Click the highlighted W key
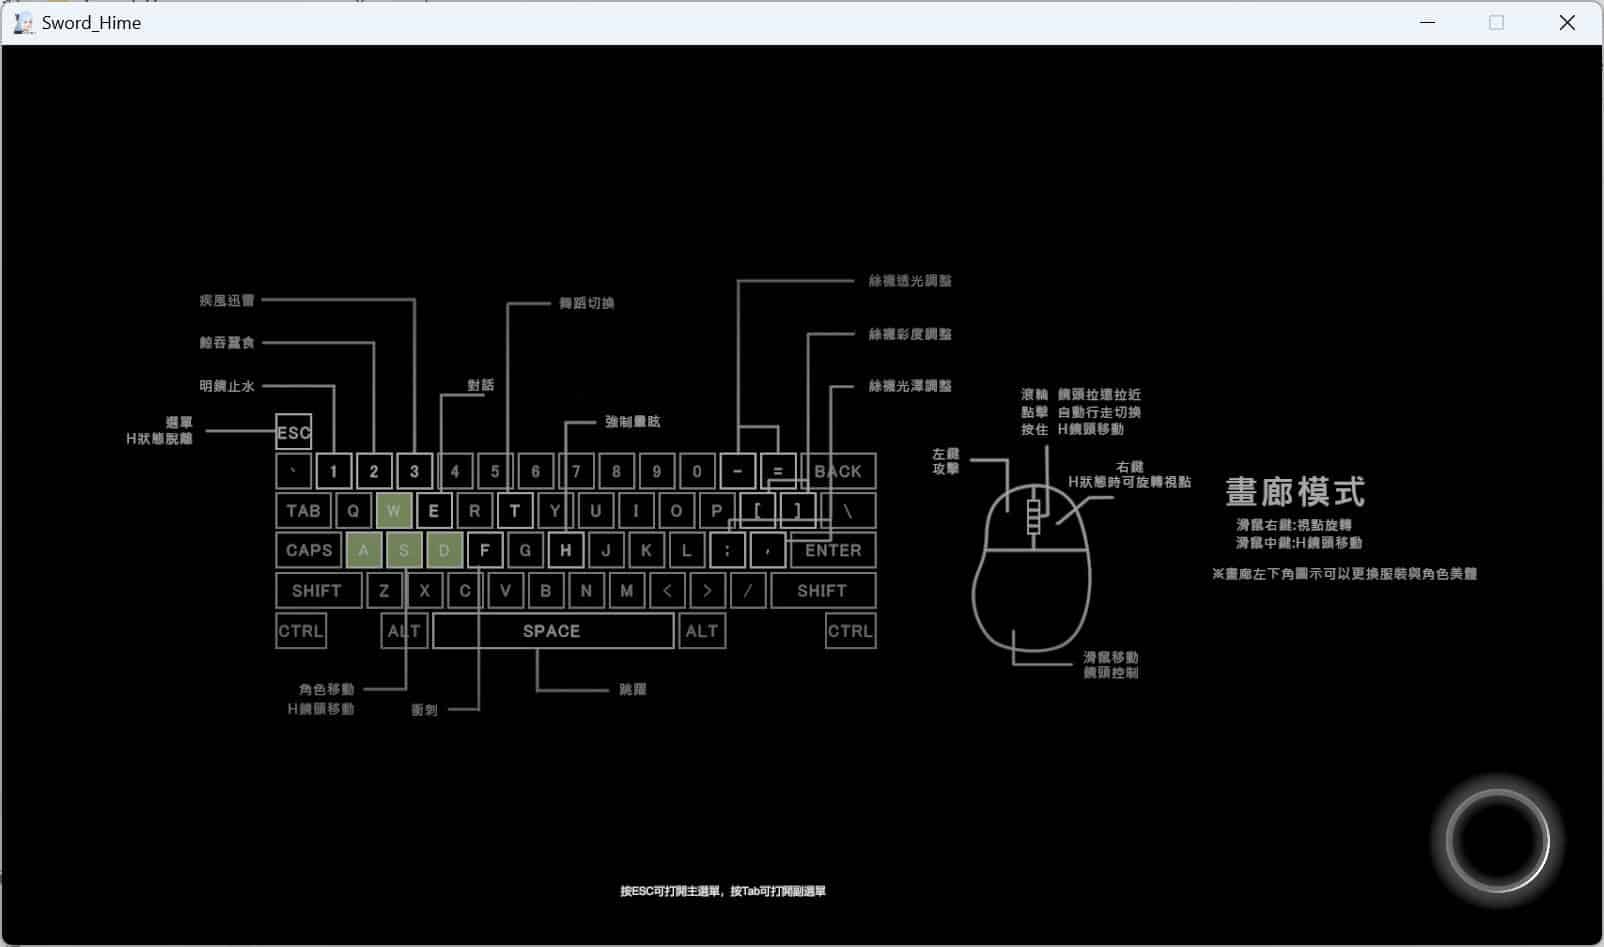This screenshot has height=947, width=1604. coord(394,510)
